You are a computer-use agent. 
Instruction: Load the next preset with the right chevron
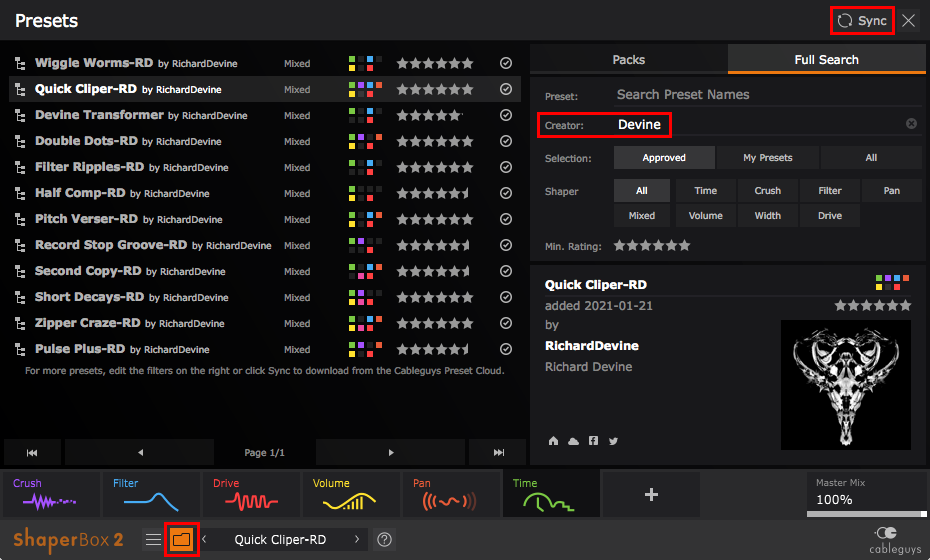(x=357, y=539)
